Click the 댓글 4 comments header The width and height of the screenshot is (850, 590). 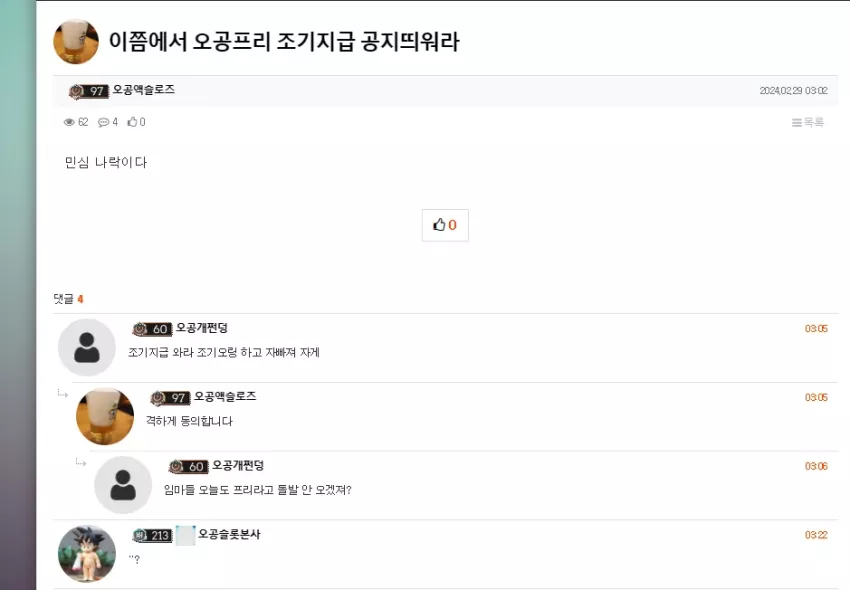tap(68, 299)
